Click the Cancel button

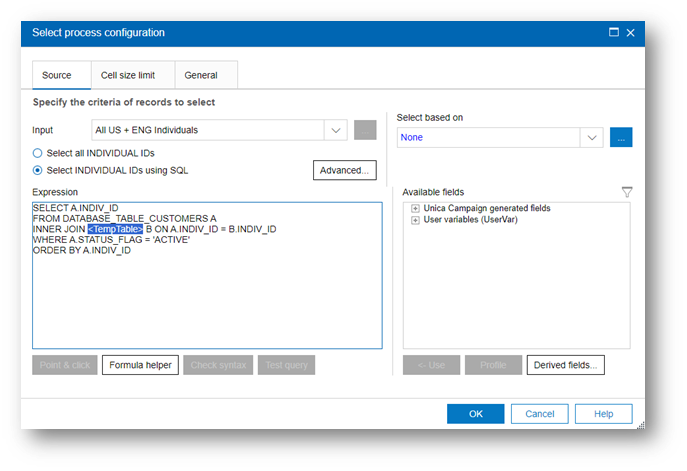pos(540,414)
